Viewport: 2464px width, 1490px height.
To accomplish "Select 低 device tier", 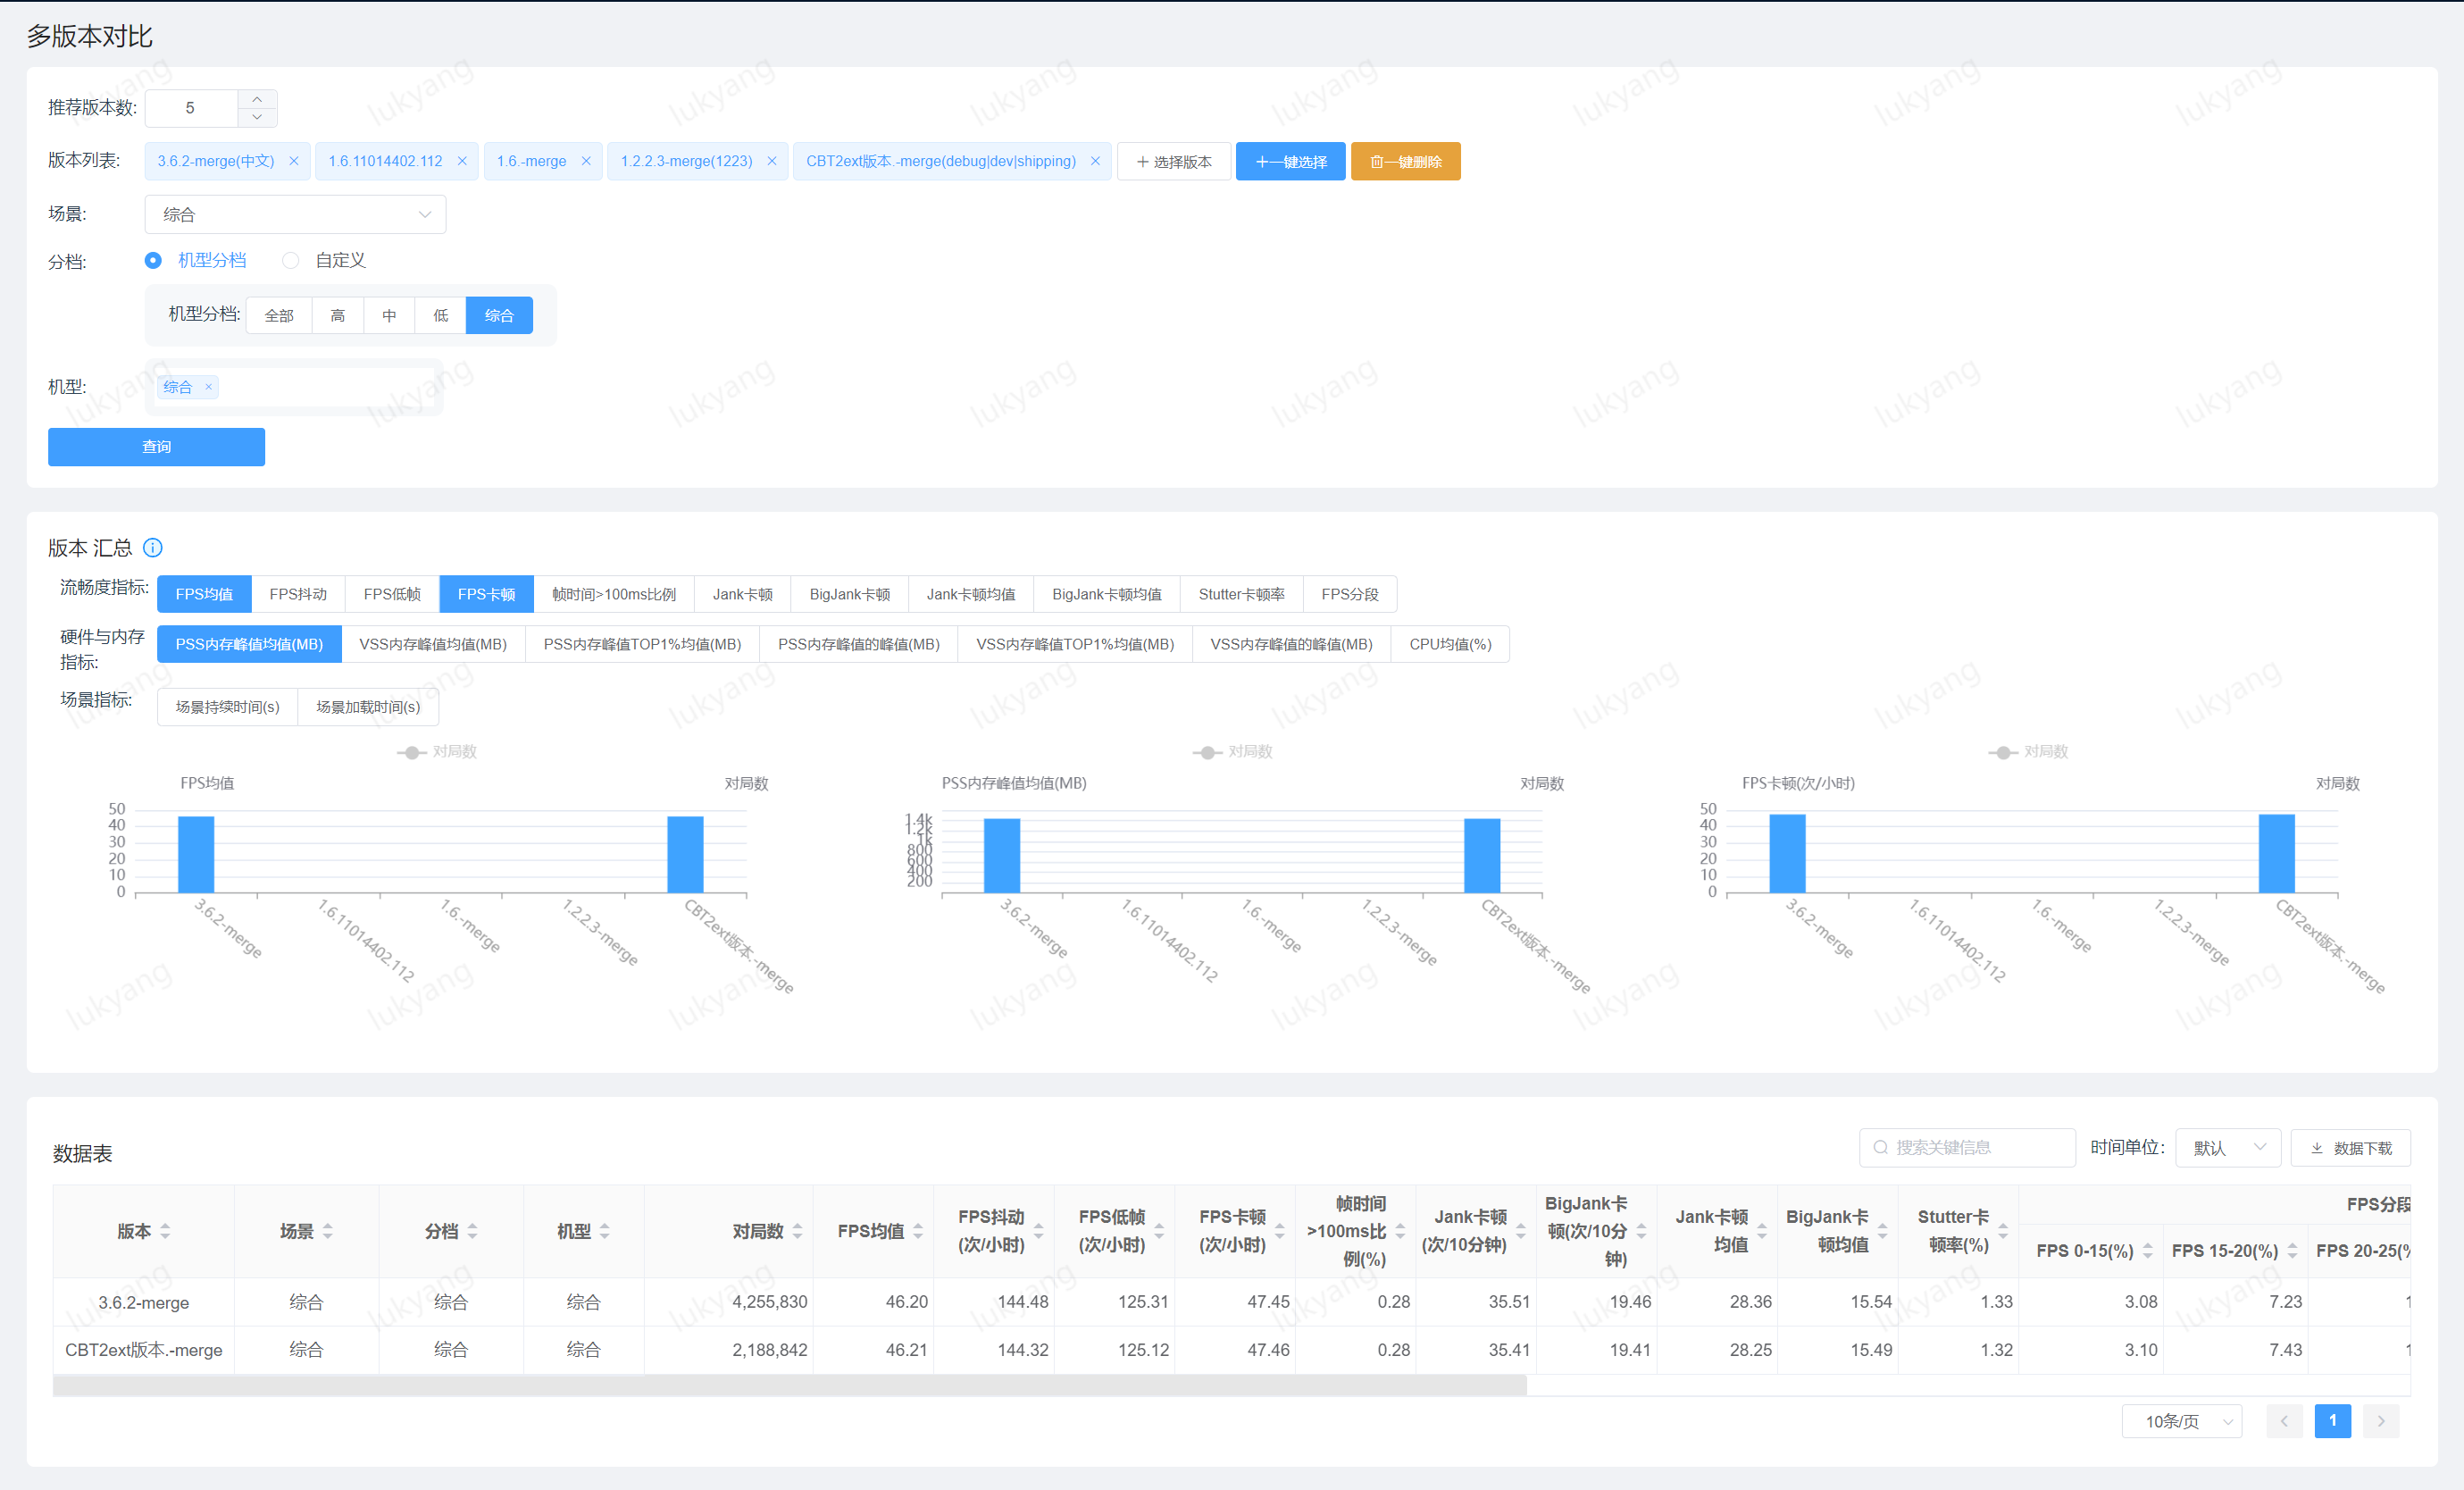I will click(x=441, y=315).
